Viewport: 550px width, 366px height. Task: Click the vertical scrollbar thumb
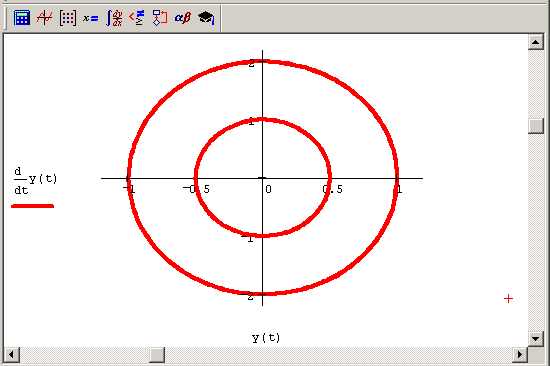click(x=536, y=126)
